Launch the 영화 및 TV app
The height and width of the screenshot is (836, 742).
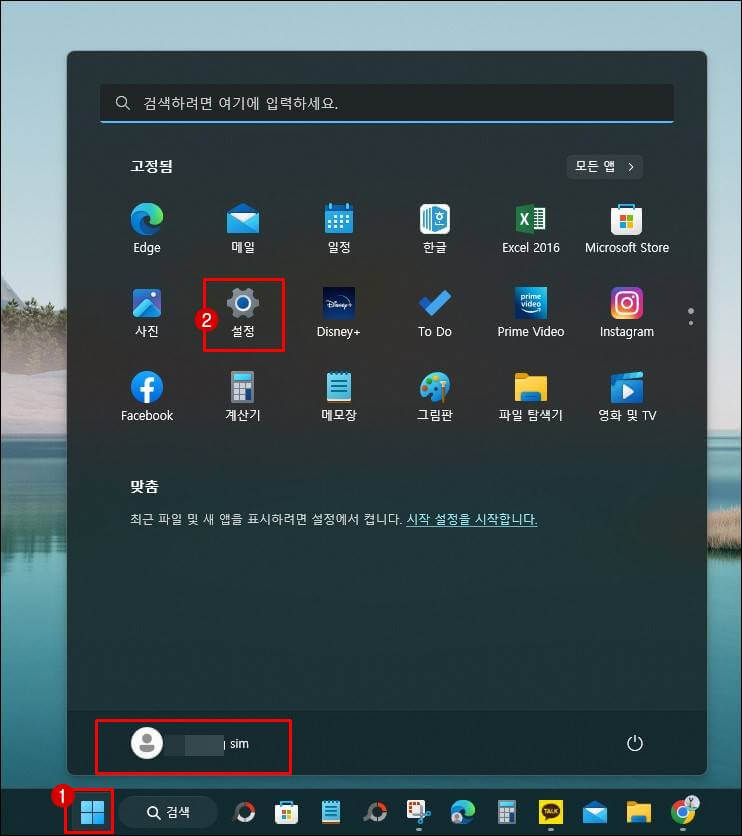[x=626, y=397]
